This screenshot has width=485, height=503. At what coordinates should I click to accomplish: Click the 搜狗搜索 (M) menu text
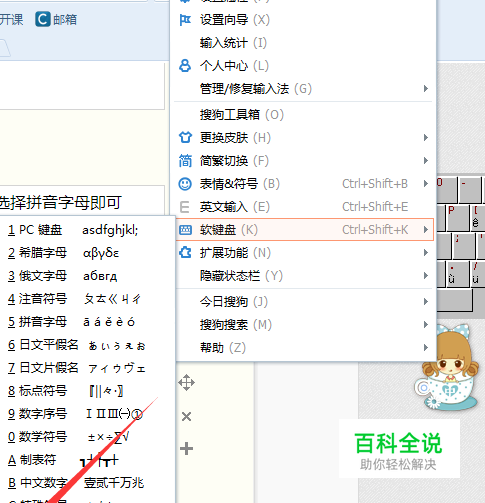point(236,325)
